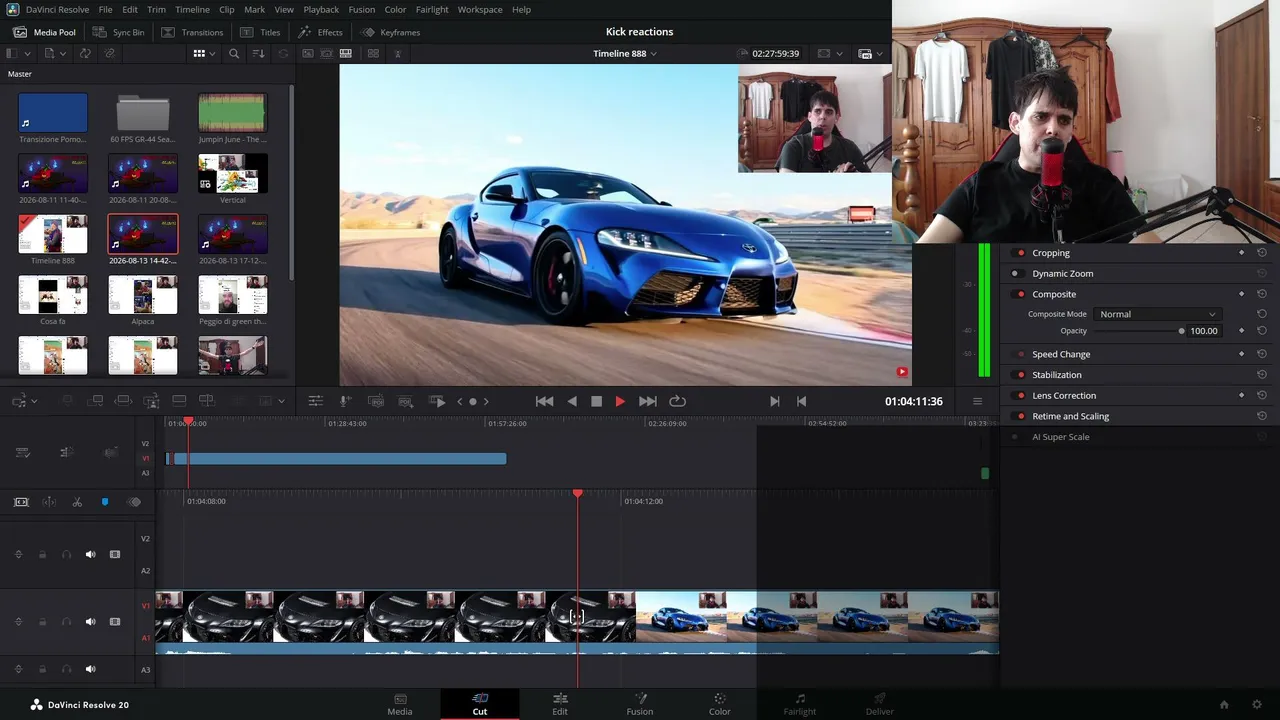Open the Keyframes panel
1280x720 pixels.
pyautogui.click(x=391, y=32)
